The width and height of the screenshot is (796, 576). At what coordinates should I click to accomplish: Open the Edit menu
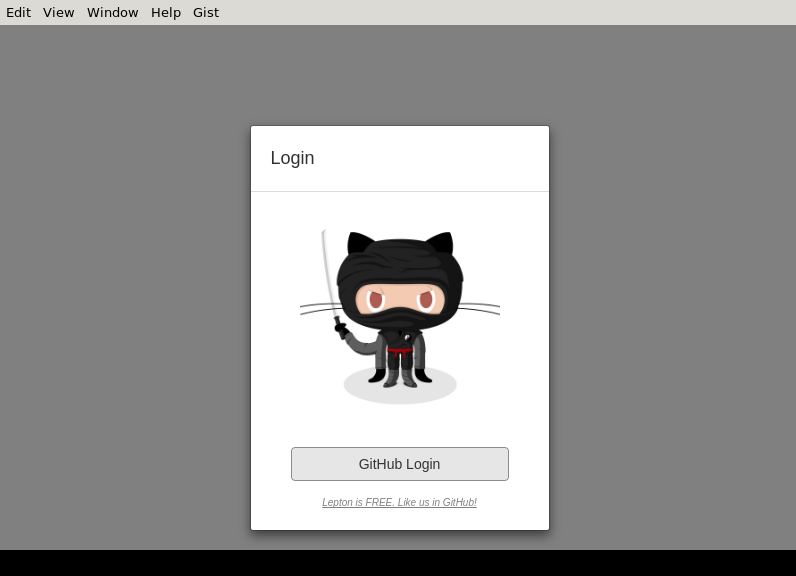click(18, 12)
